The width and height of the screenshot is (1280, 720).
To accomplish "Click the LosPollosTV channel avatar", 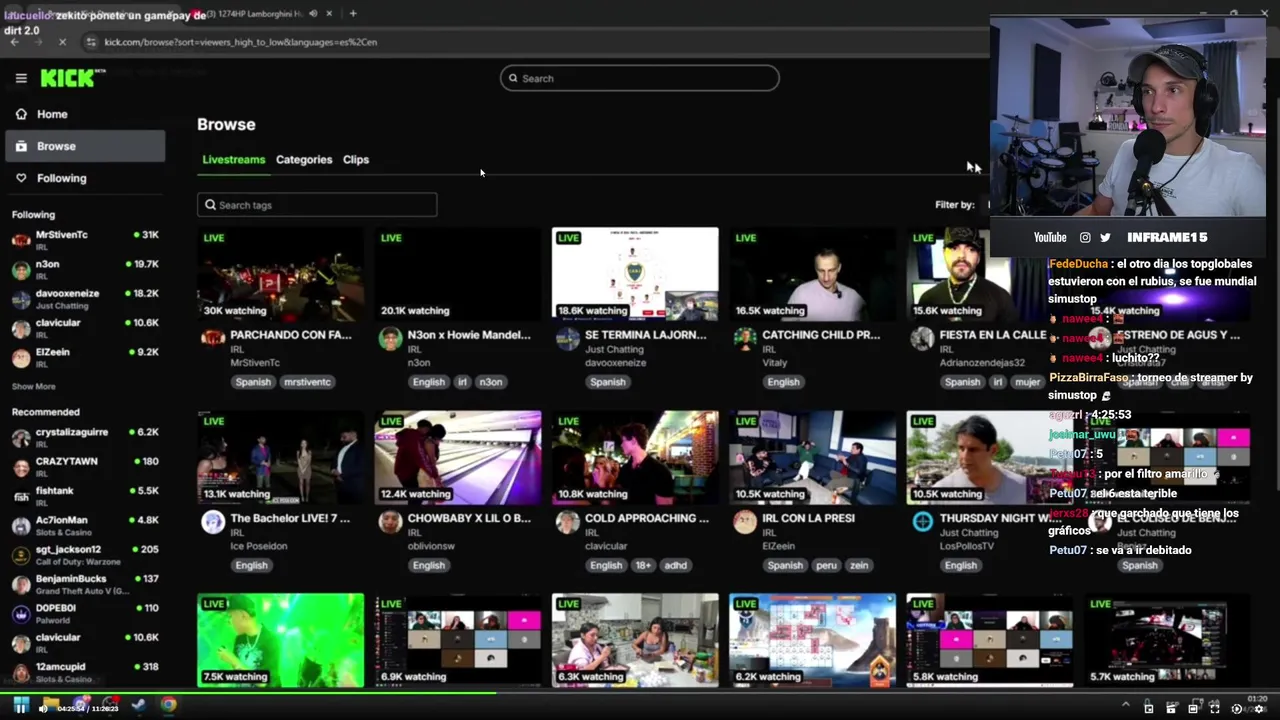I will [922, 522].
